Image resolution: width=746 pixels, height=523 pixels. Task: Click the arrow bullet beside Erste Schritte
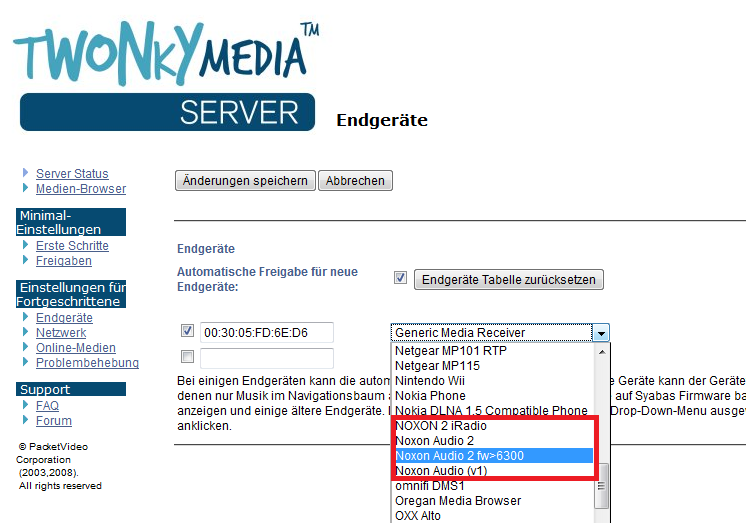coord(26,245)
